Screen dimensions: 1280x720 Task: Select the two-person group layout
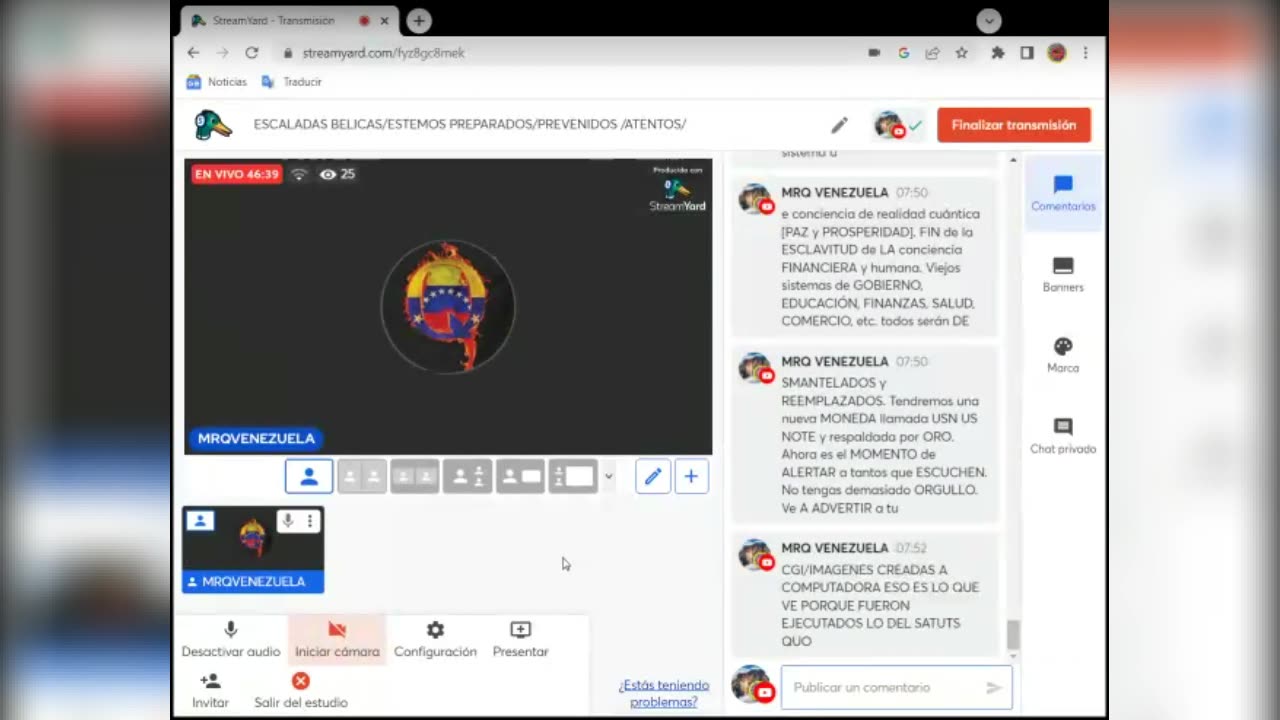tap(415, 477)
